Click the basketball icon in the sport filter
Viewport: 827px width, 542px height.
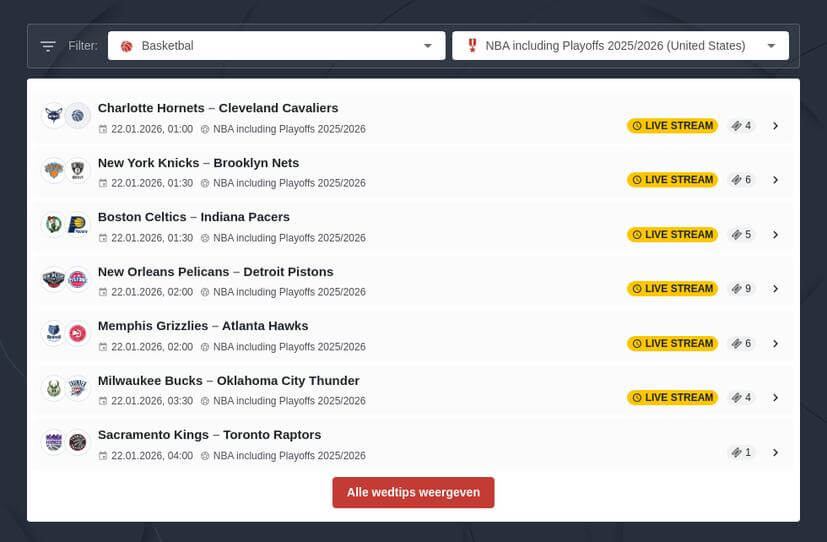(127, 46)
